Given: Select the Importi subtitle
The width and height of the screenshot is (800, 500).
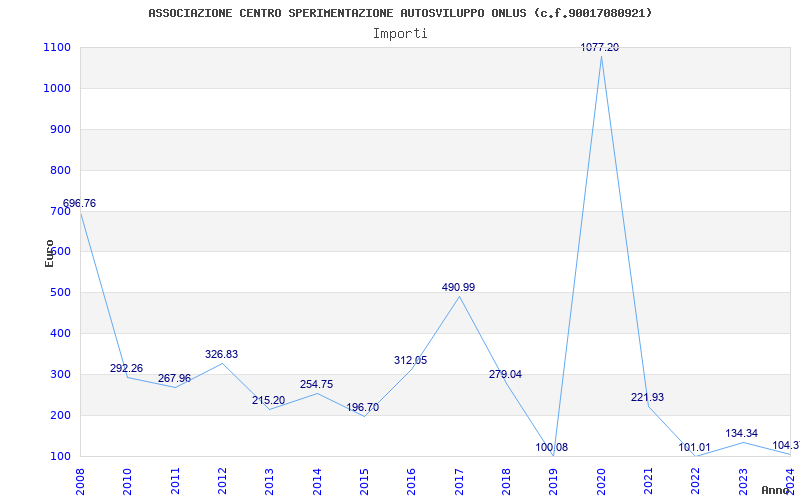Looking at the screenshot, I should coord(400,34).
